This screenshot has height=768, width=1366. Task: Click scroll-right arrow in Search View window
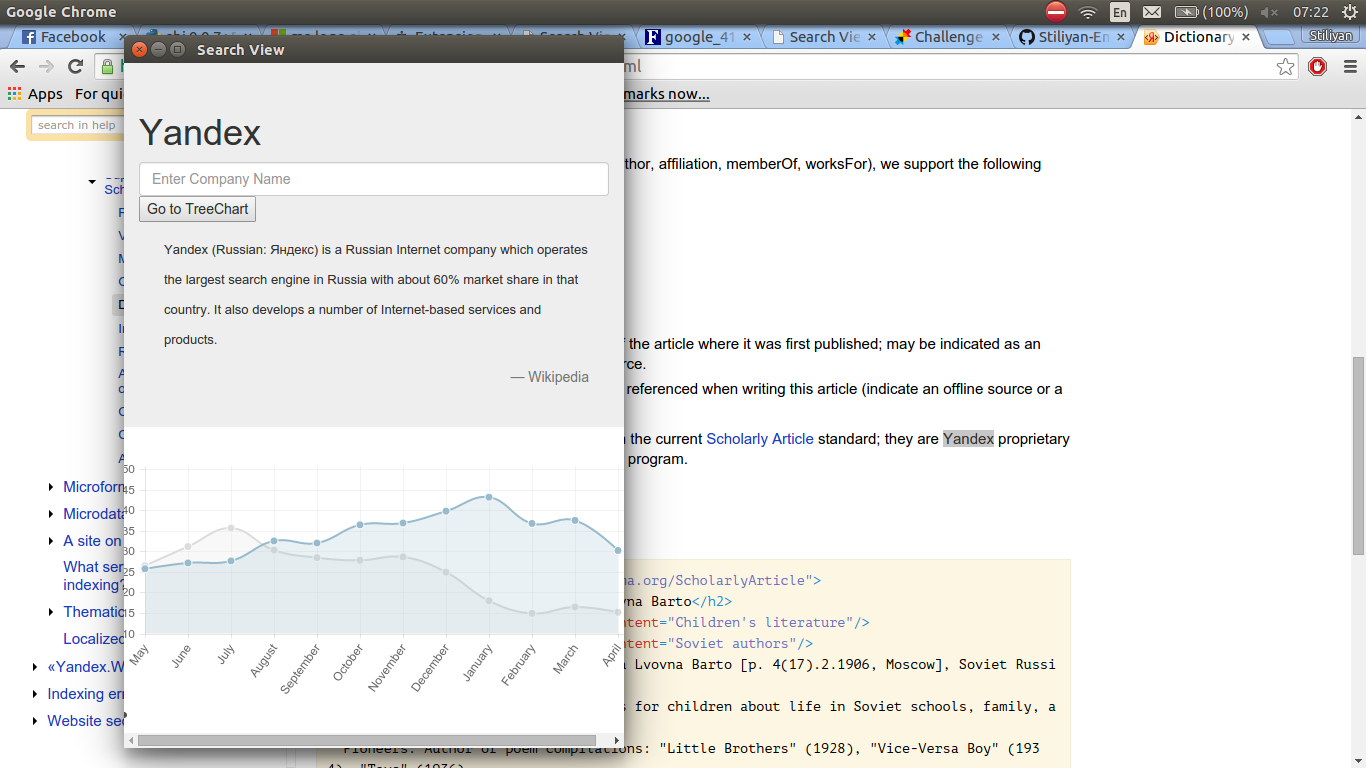pos(617,741)
